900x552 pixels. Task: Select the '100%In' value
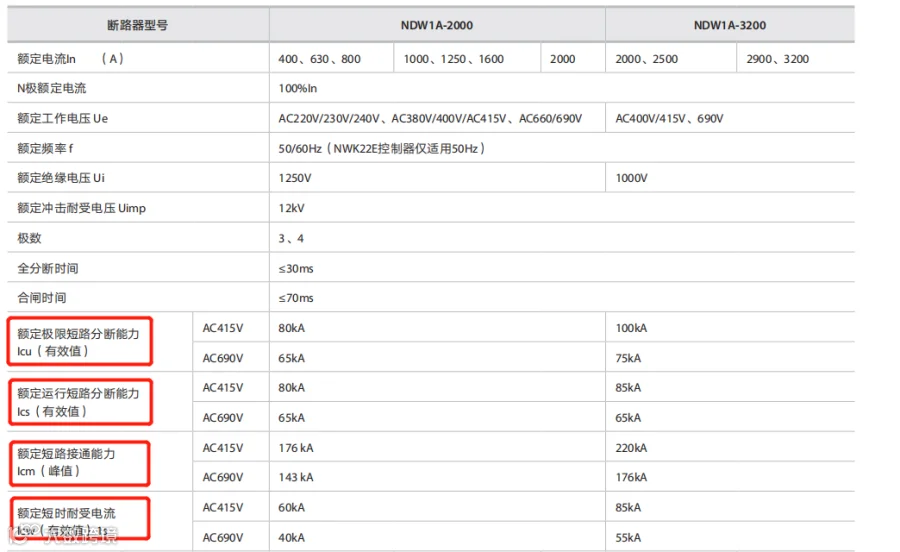pyautogui.click(x=297, y=88)
